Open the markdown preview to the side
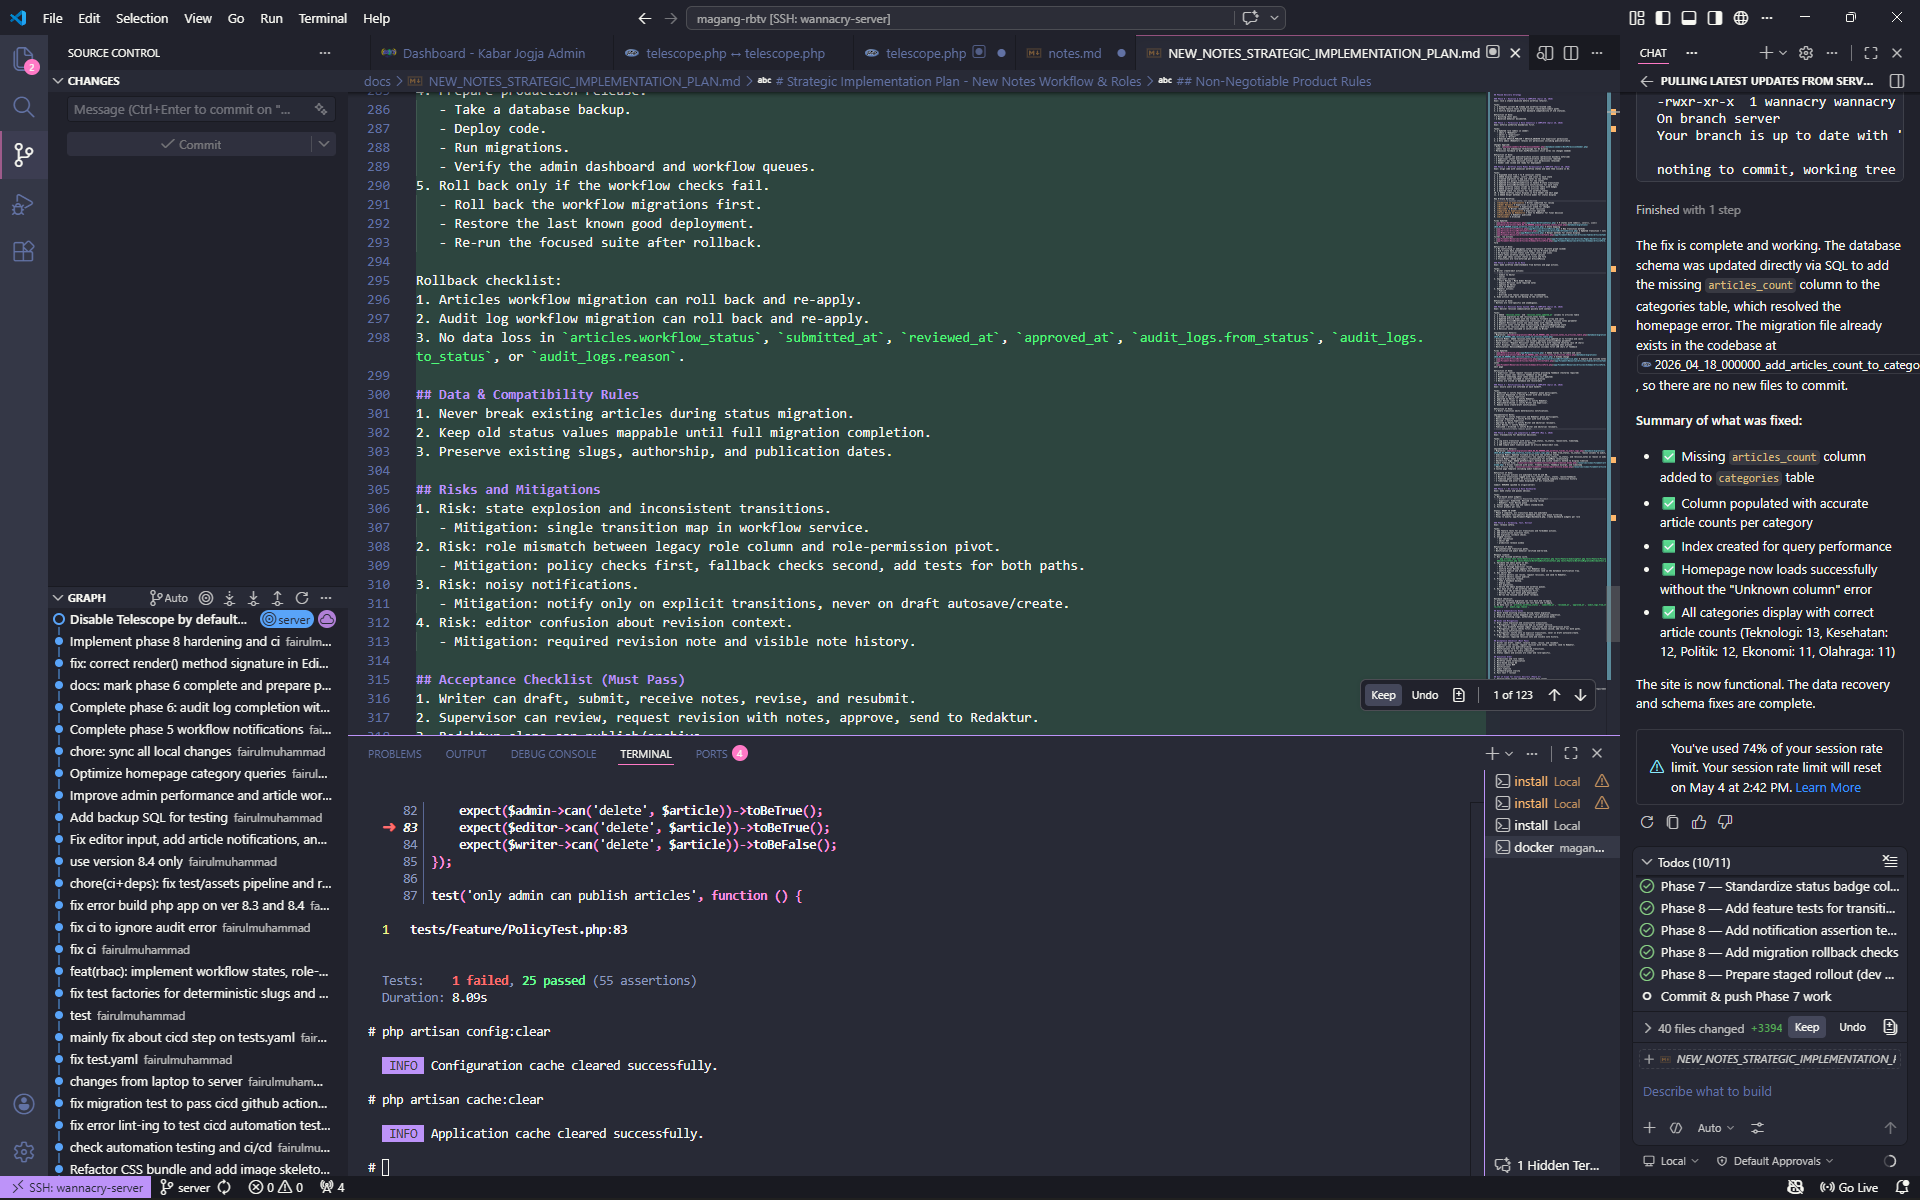1920x1200 pixels. pos(1545,53)
